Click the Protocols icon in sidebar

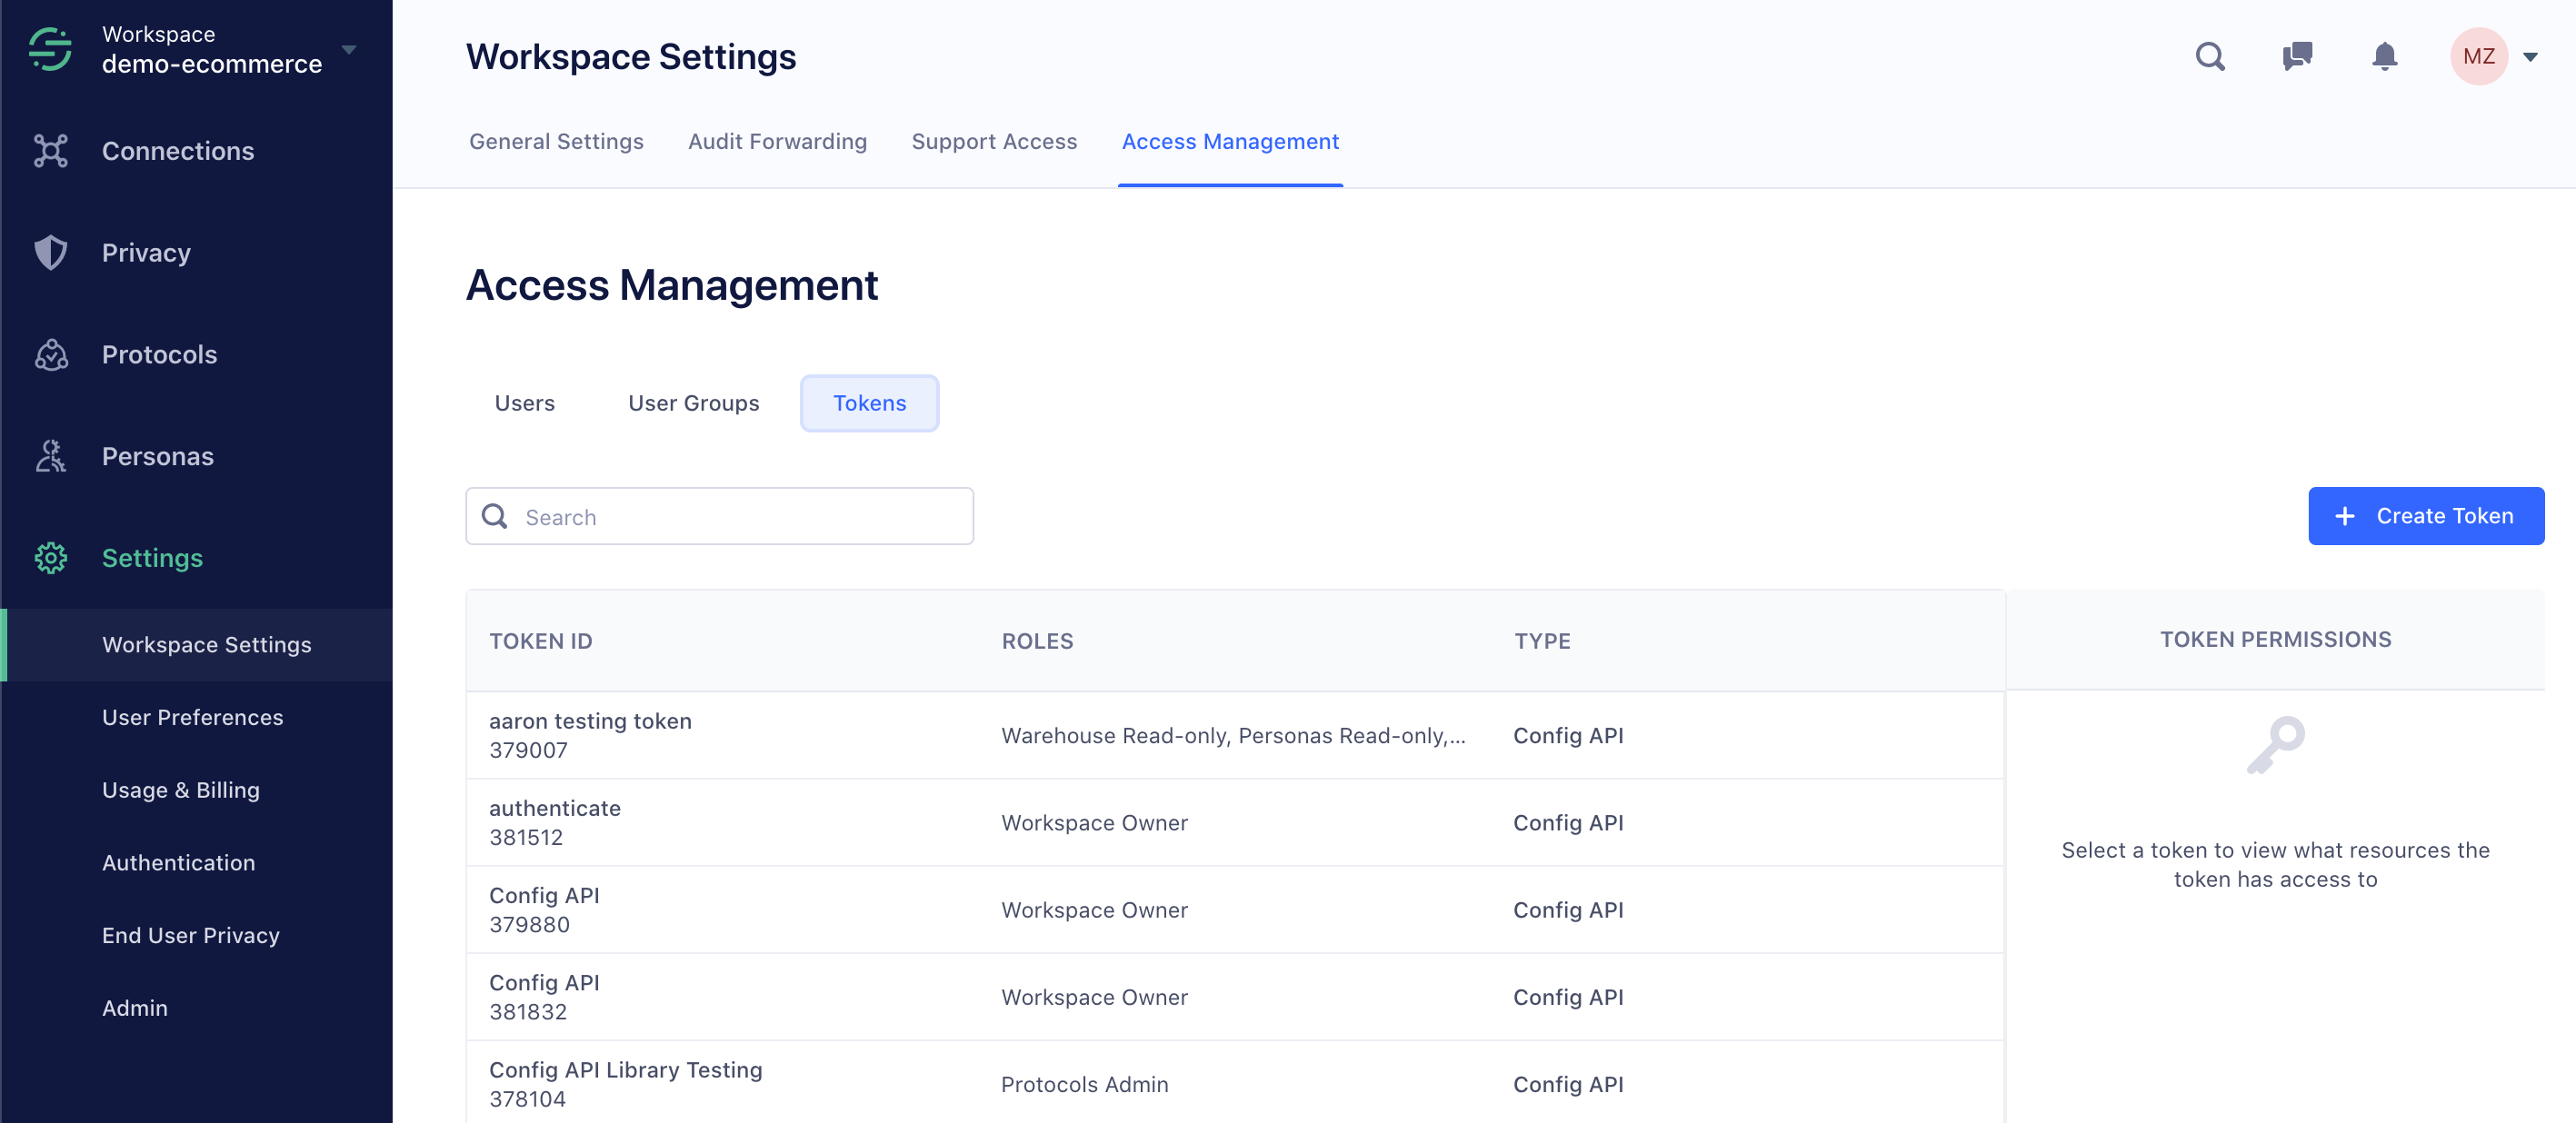(53, 354)
